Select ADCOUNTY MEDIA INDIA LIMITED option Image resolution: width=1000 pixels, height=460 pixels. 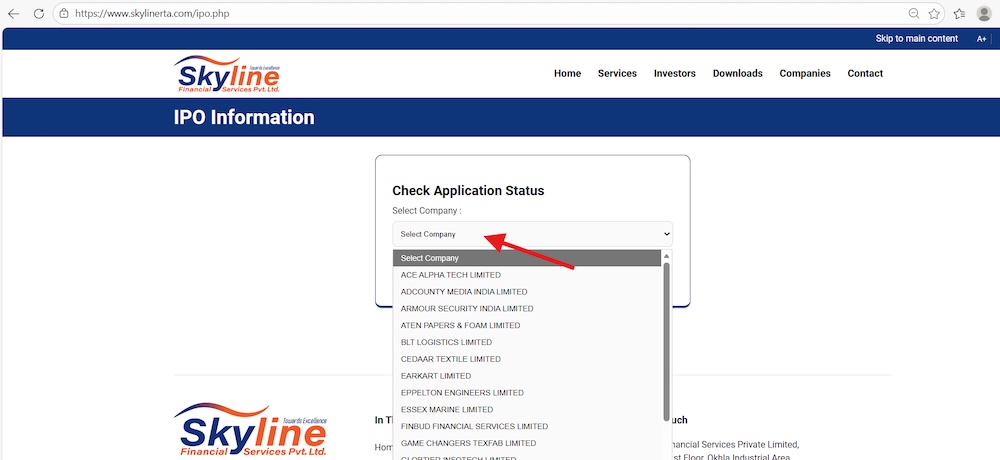pos(527,292)
